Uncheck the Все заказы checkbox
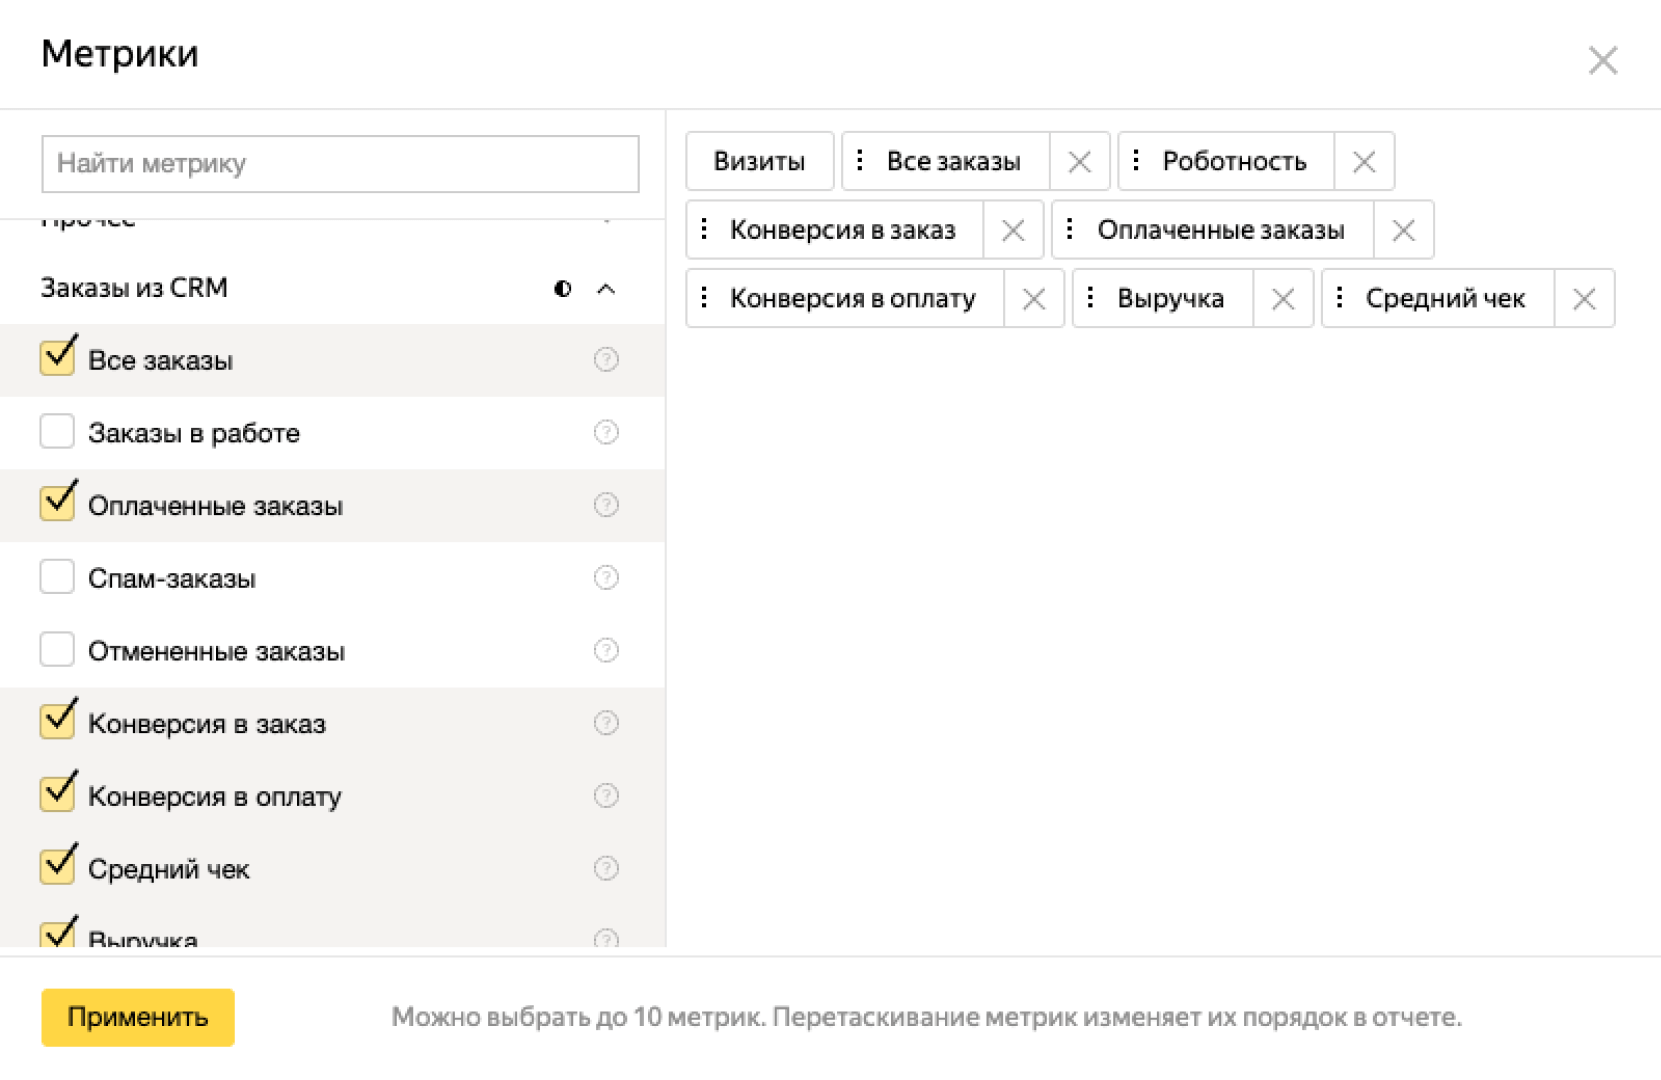This screenshot has height=1080, width=1661. tap(57, 359)
